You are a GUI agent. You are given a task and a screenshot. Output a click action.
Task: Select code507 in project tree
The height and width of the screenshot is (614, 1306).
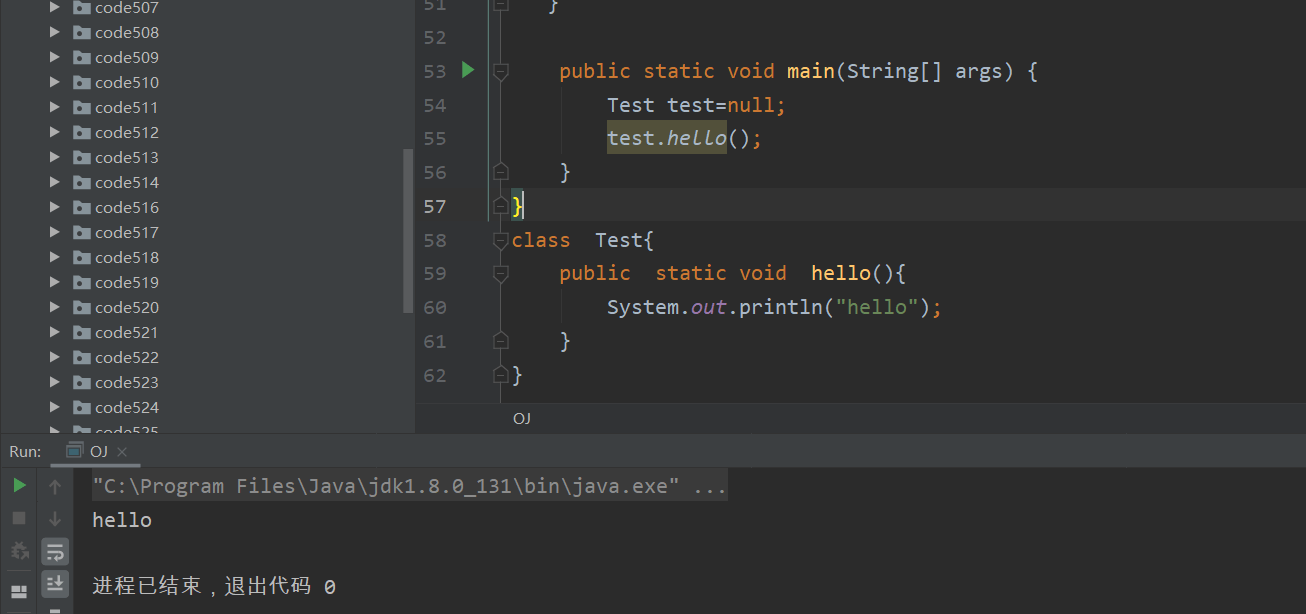pos(127,7)
